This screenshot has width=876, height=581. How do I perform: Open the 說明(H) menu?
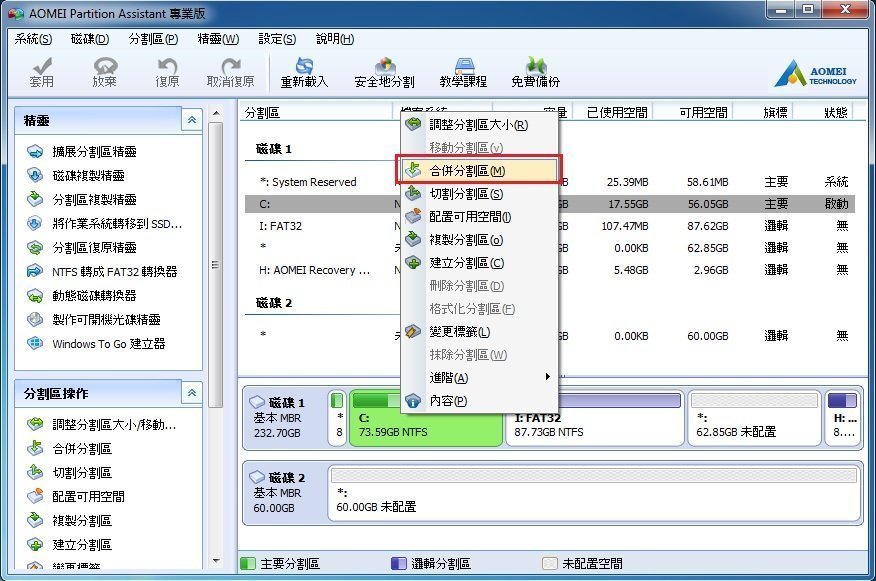(x=335, y=39)
